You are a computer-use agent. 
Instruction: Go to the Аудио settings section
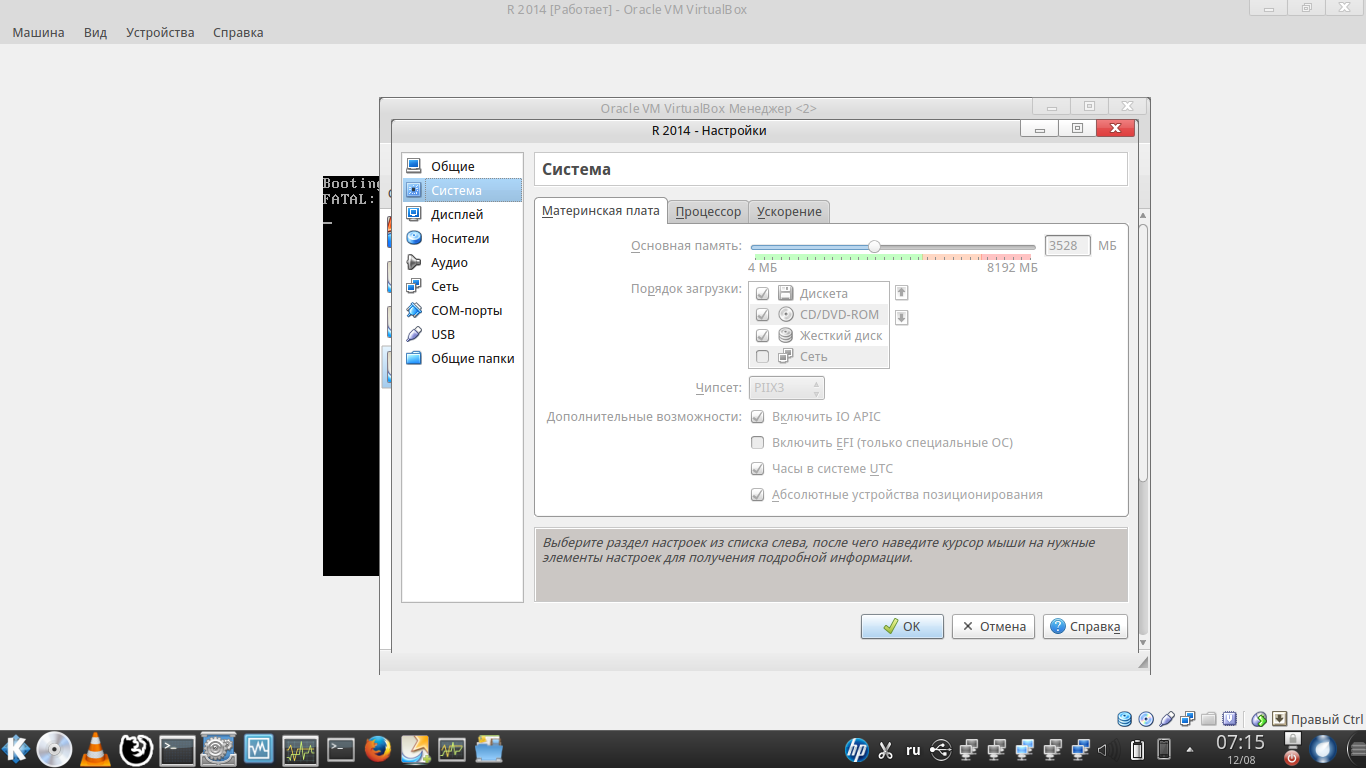coord(449,262)
